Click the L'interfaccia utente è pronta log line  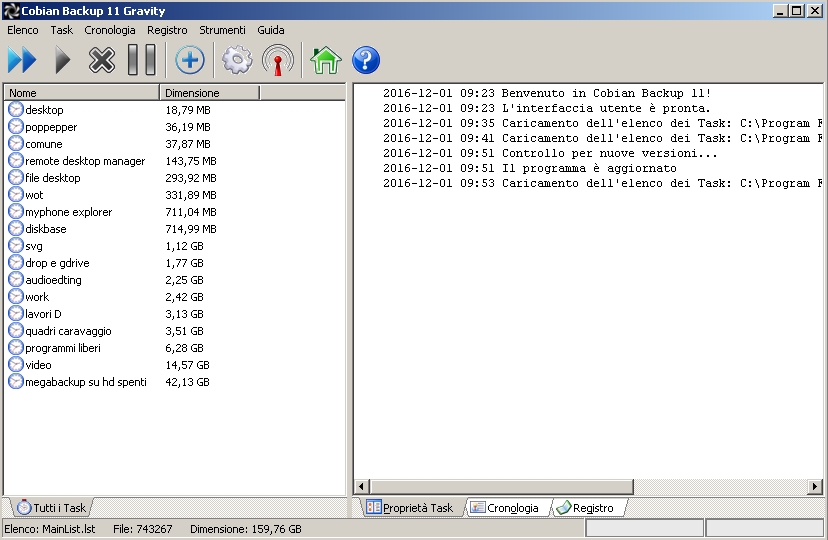547,108
